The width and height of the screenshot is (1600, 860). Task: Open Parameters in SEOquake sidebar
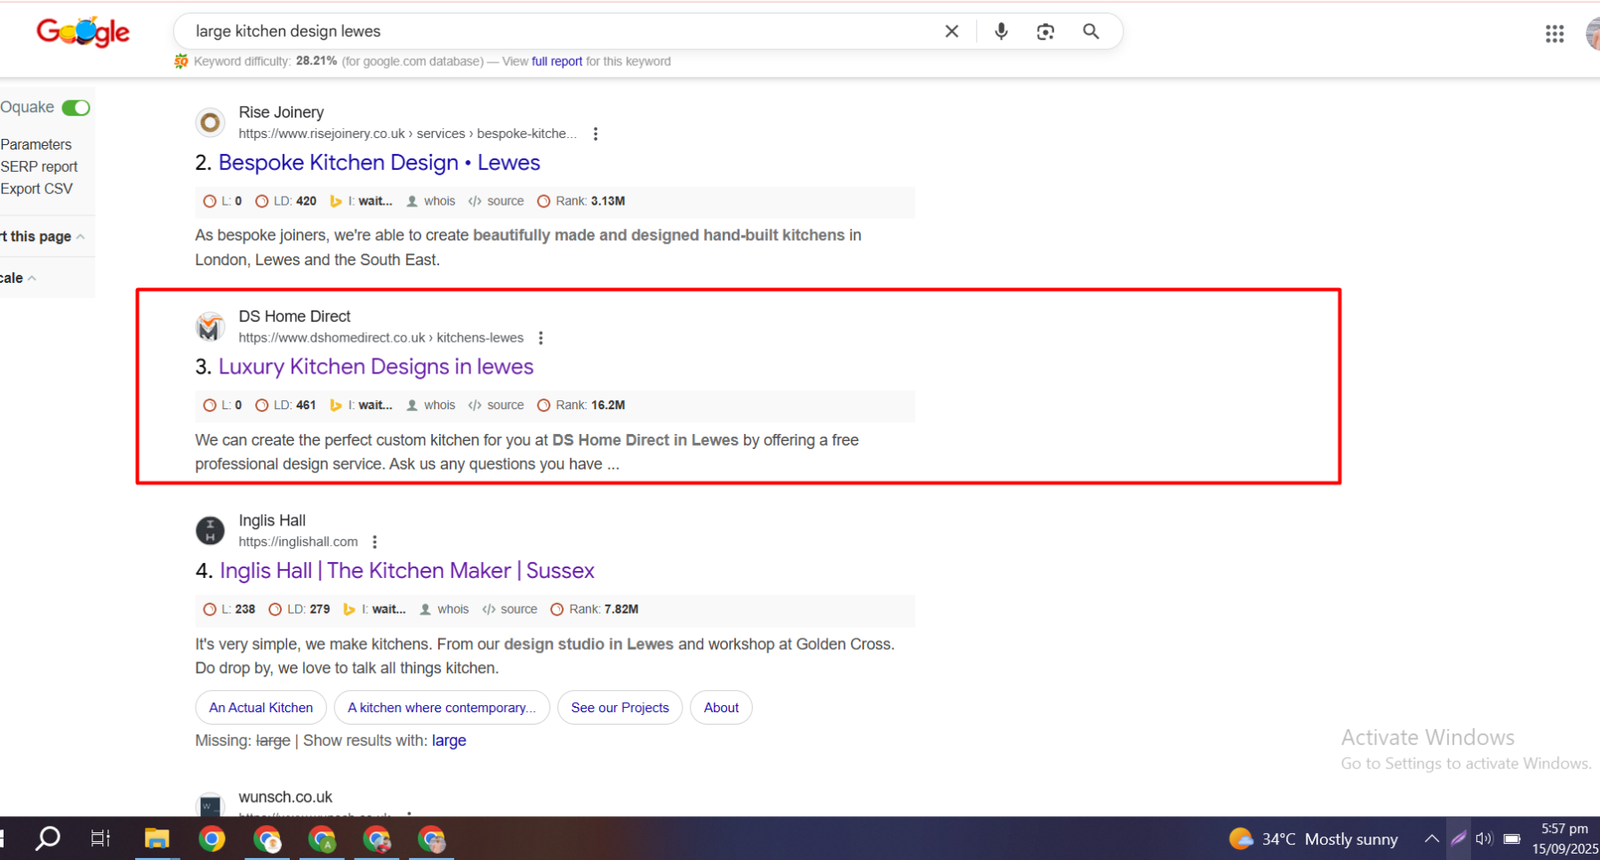point(36,145)
